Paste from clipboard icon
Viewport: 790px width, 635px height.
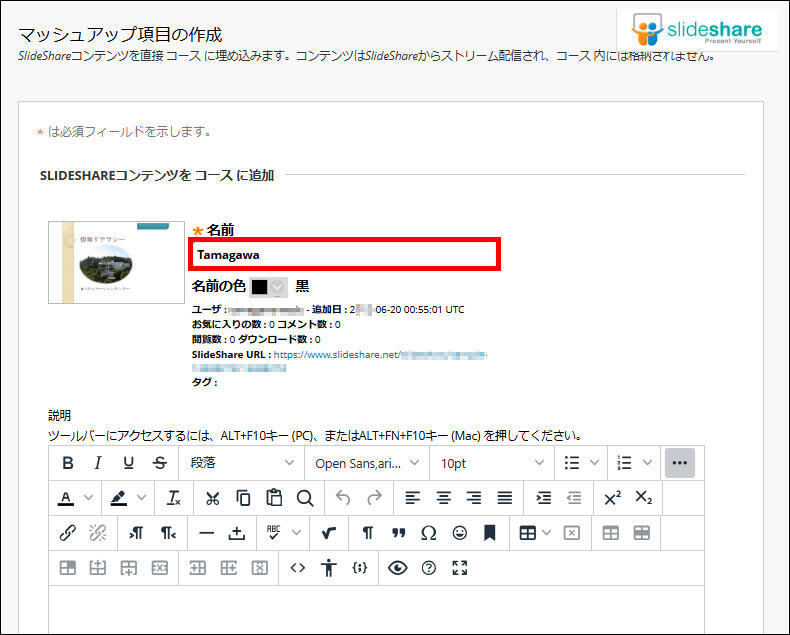pos(274,498)
